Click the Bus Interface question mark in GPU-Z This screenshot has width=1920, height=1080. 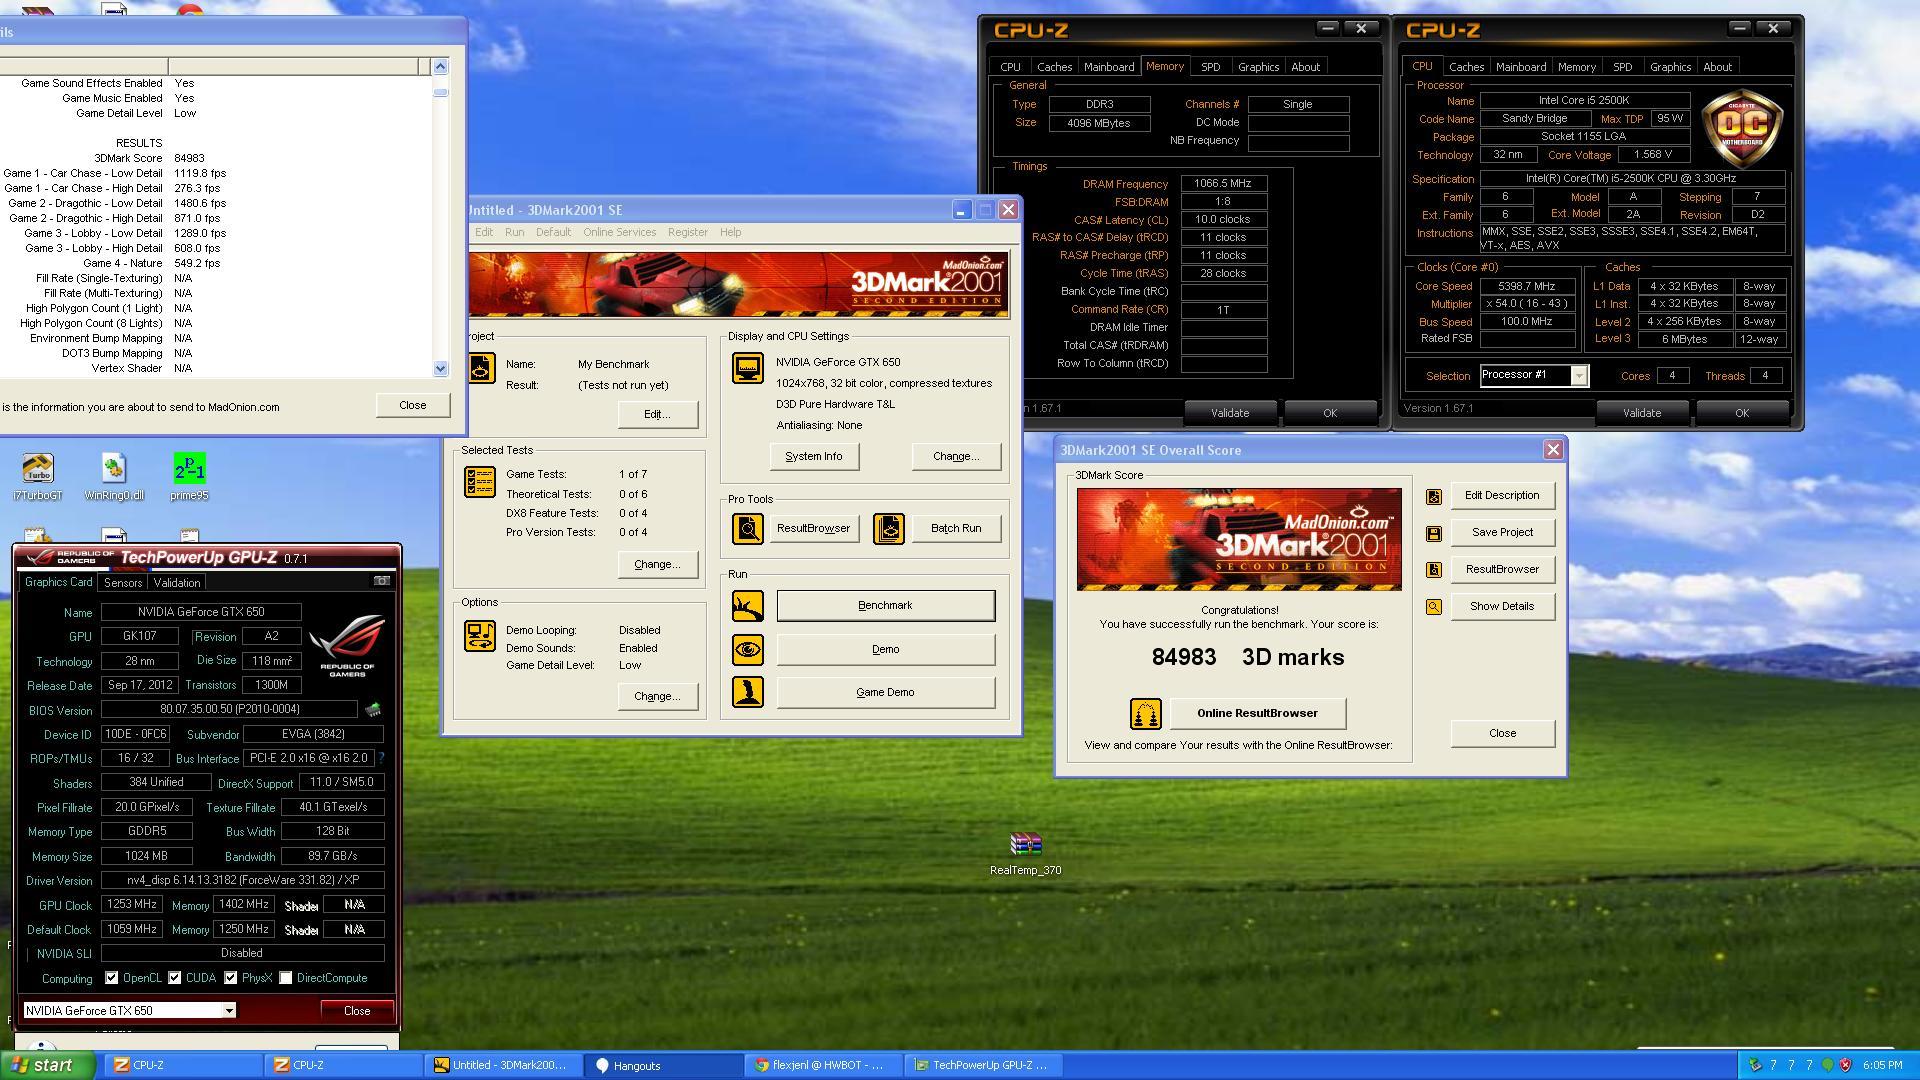381,758
